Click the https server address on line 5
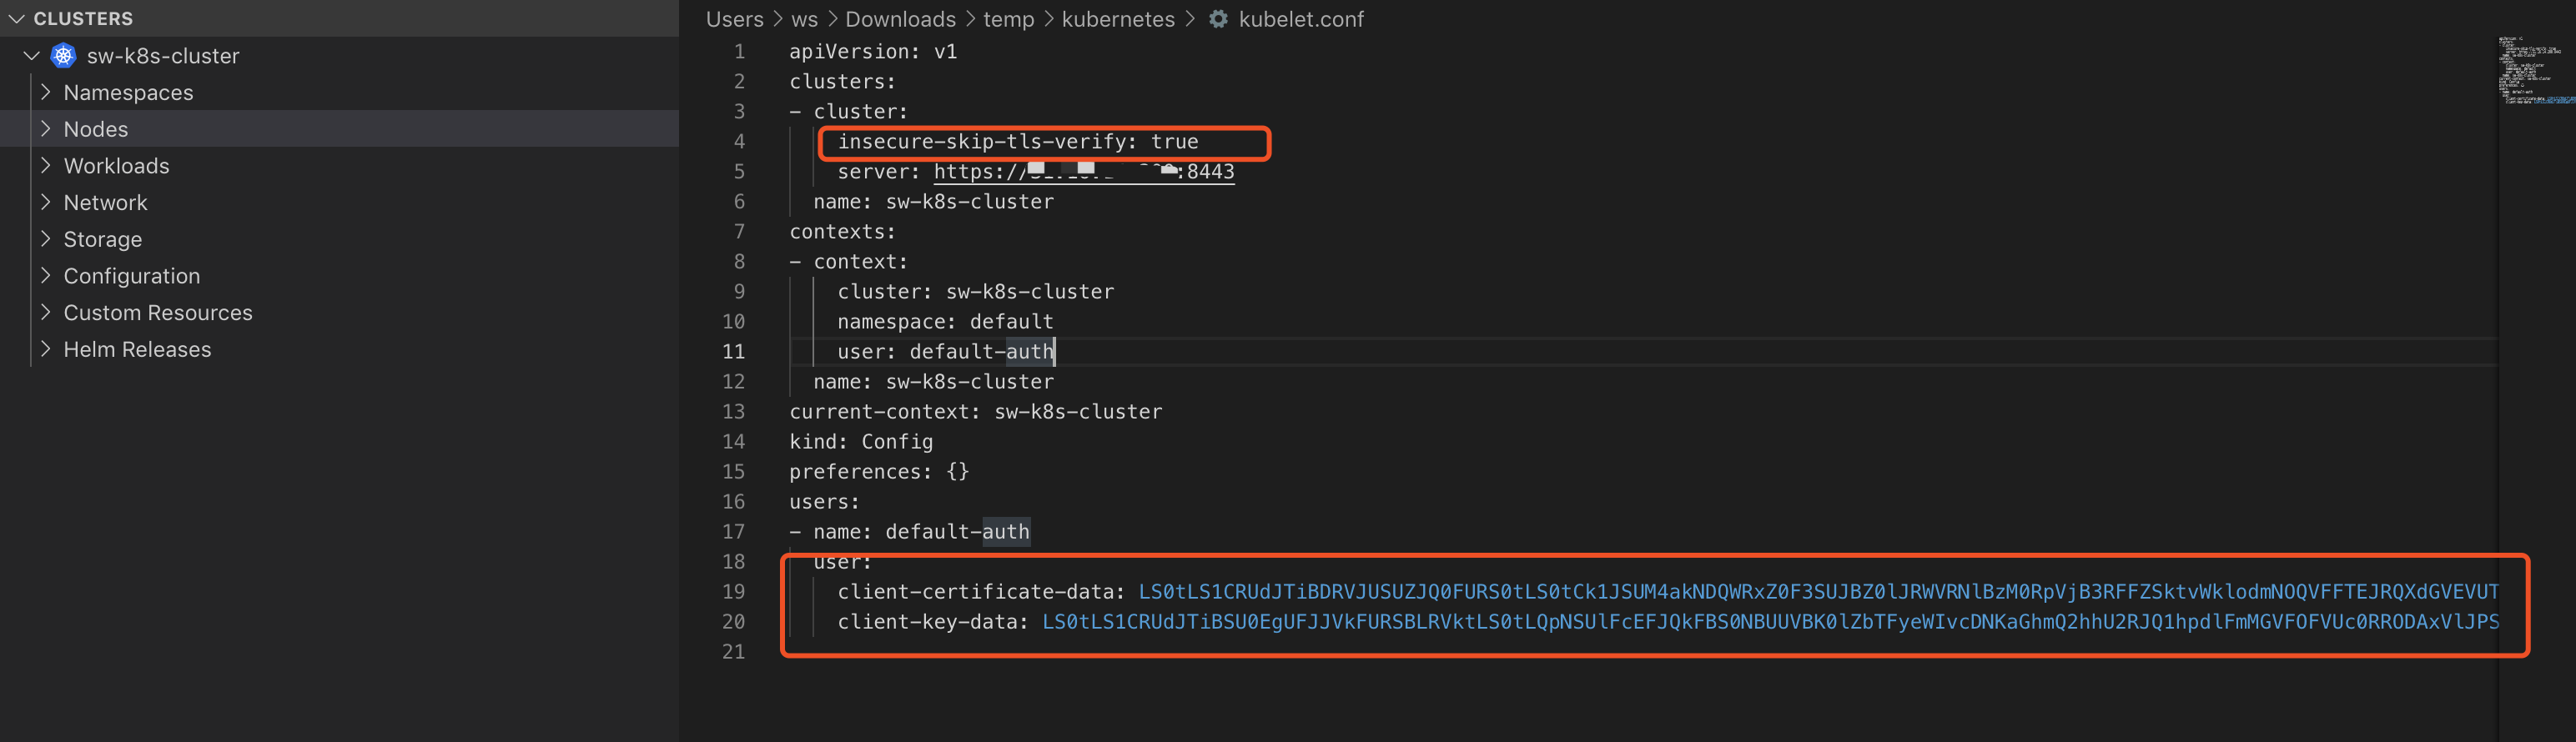This screenshot has width=2576, height=742. 1083,171
